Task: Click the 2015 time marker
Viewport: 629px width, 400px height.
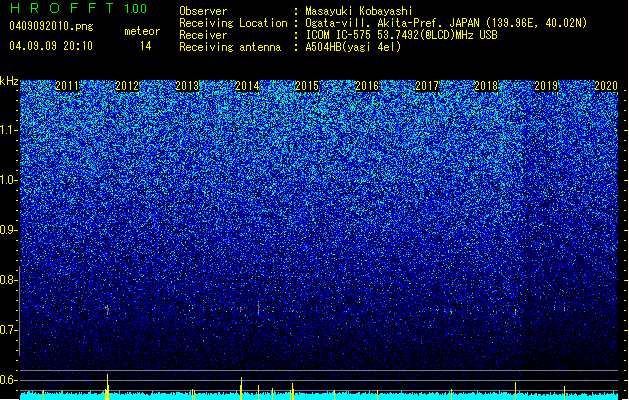Action: click(307, 86)
